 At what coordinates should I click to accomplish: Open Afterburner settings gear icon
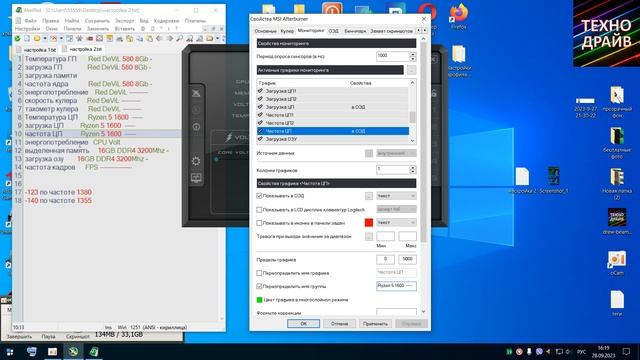[x=196, y=161]
